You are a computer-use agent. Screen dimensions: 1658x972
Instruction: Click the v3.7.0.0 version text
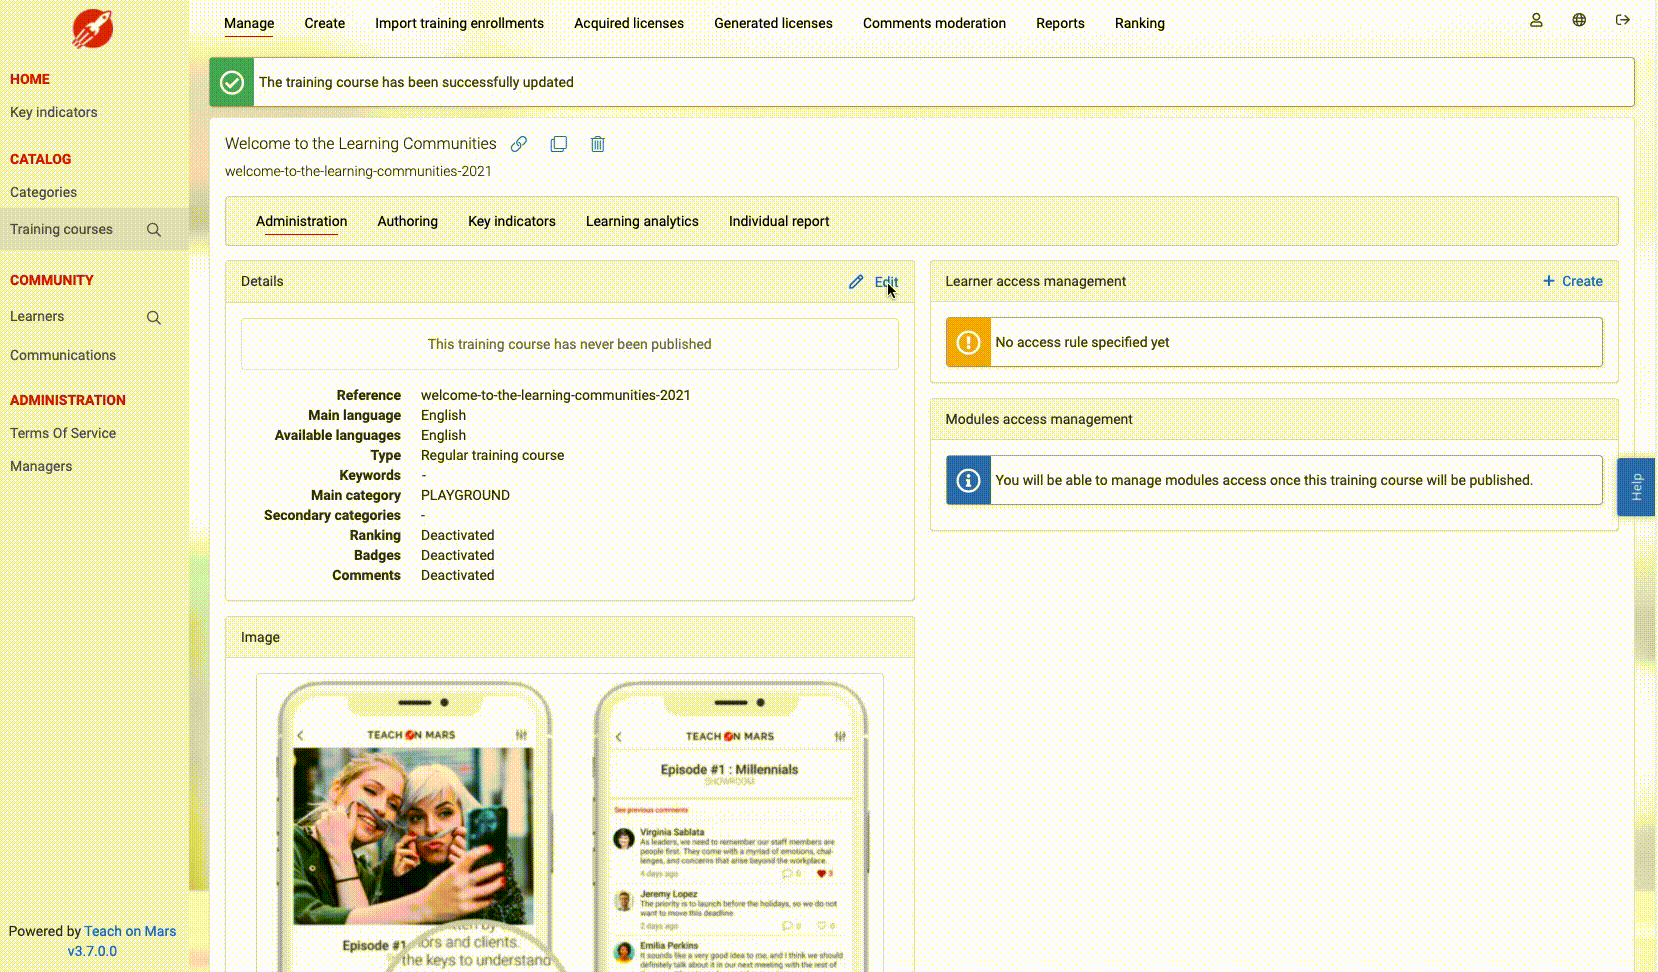[92, 951]
